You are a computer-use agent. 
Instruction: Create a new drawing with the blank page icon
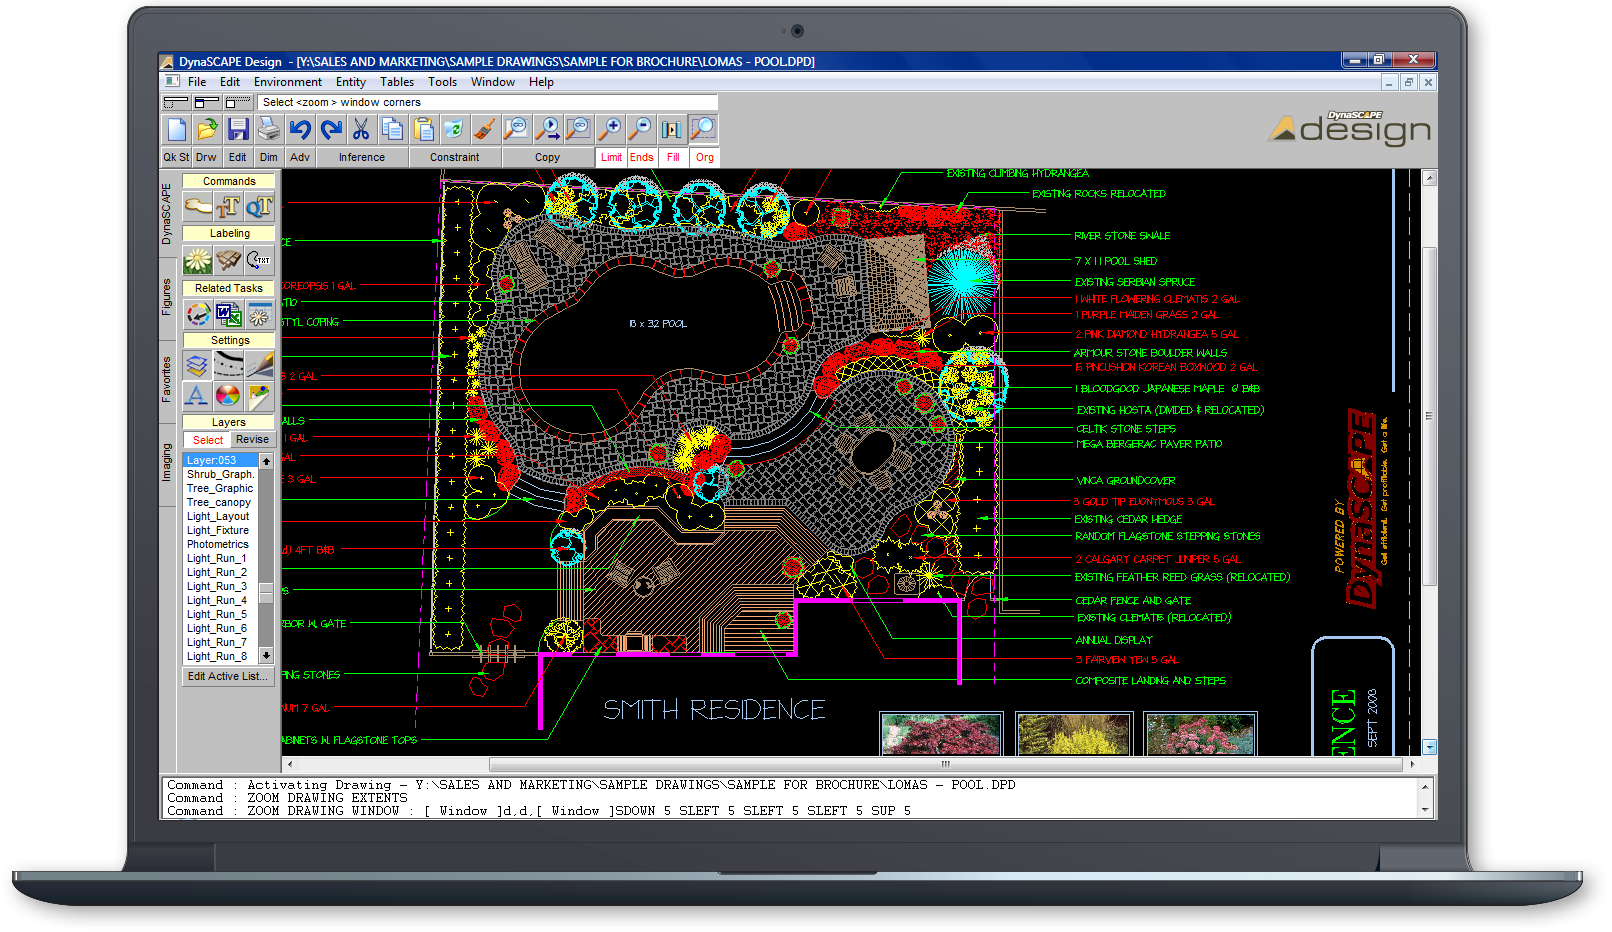177,129
